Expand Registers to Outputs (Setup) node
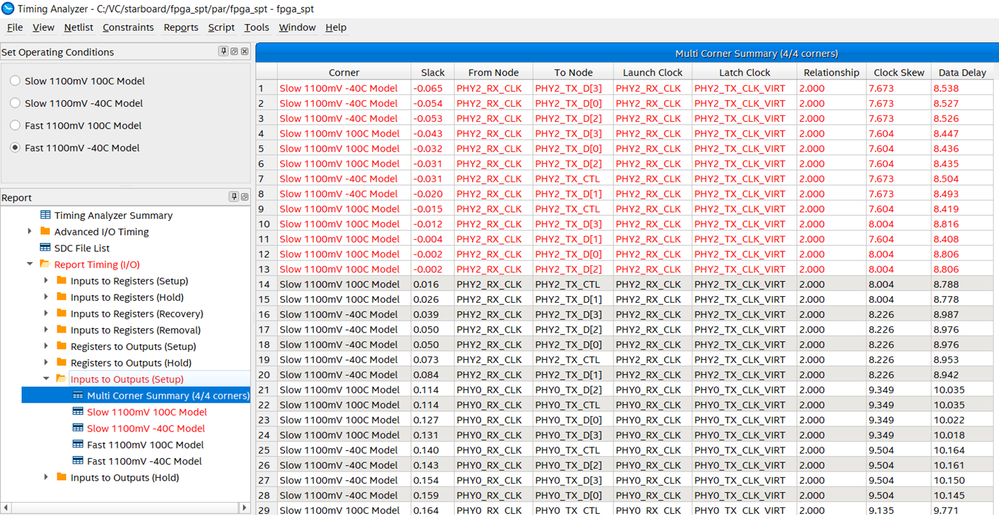Image resolution: width=999 pixels, height=515 pixels. point(46,346)
